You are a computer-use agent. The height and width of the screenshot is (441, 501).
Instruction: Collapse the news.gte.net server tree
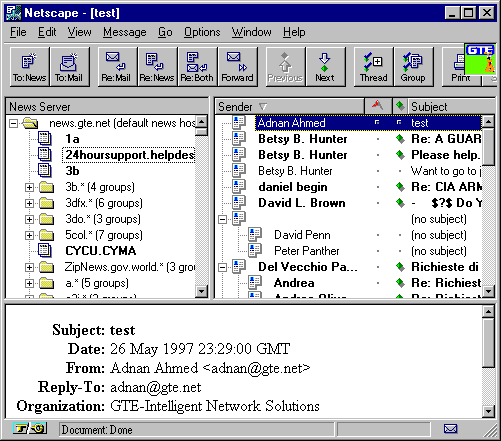point(13,124)
